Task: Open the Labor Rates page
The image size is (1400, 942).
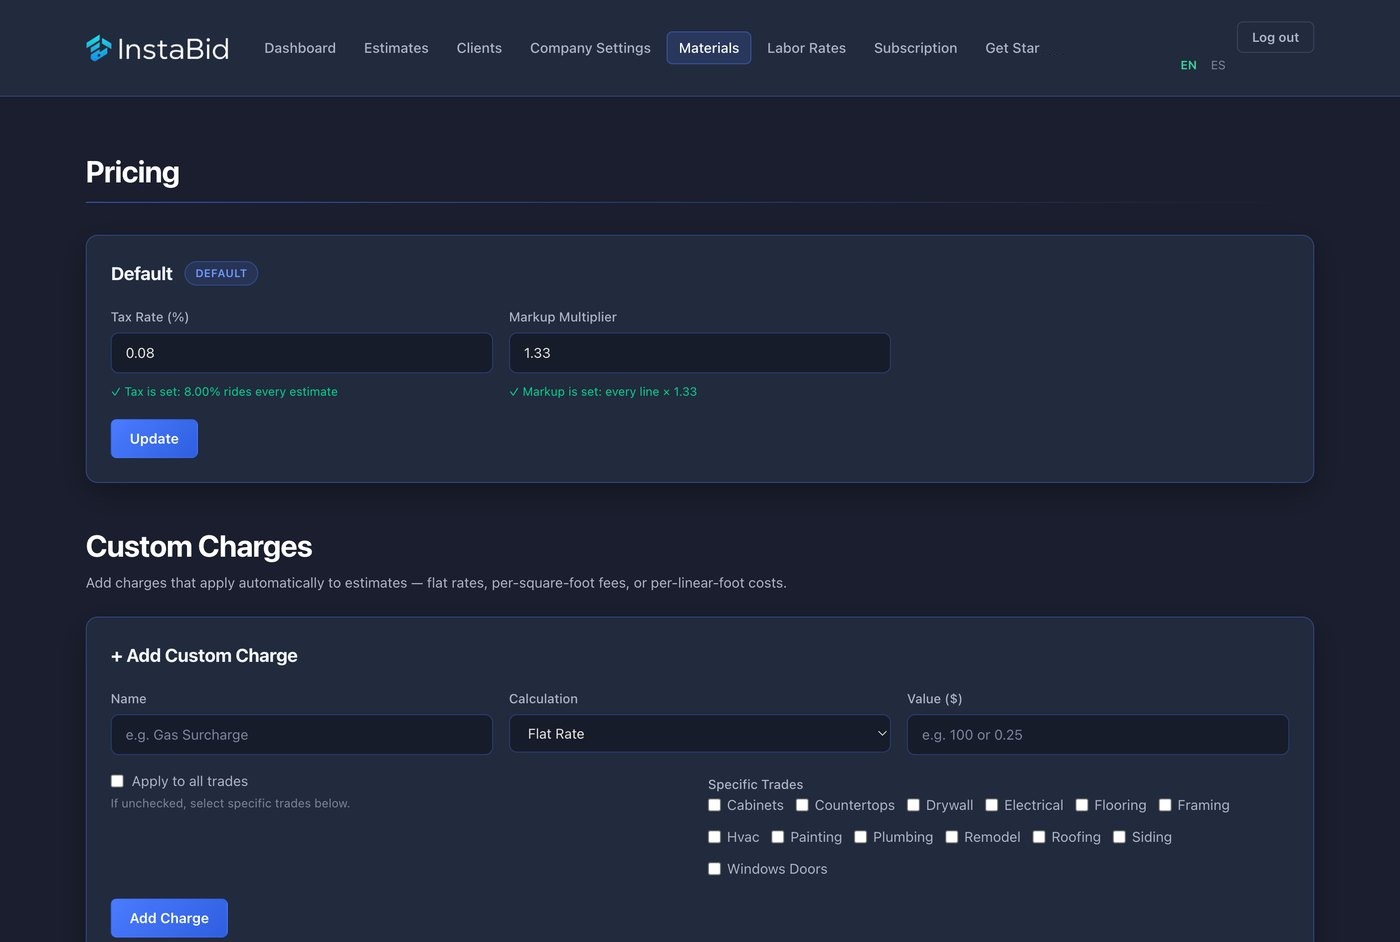Action: 806,48
